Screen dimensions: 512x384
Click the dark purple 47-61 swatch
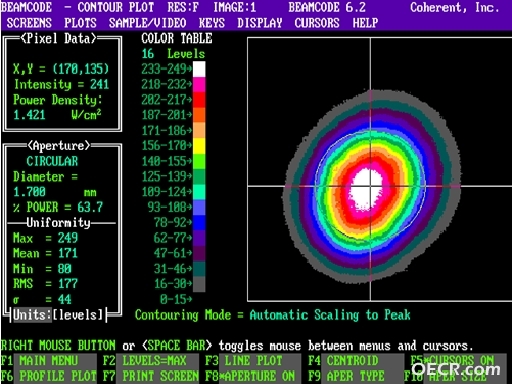[199, 253]
